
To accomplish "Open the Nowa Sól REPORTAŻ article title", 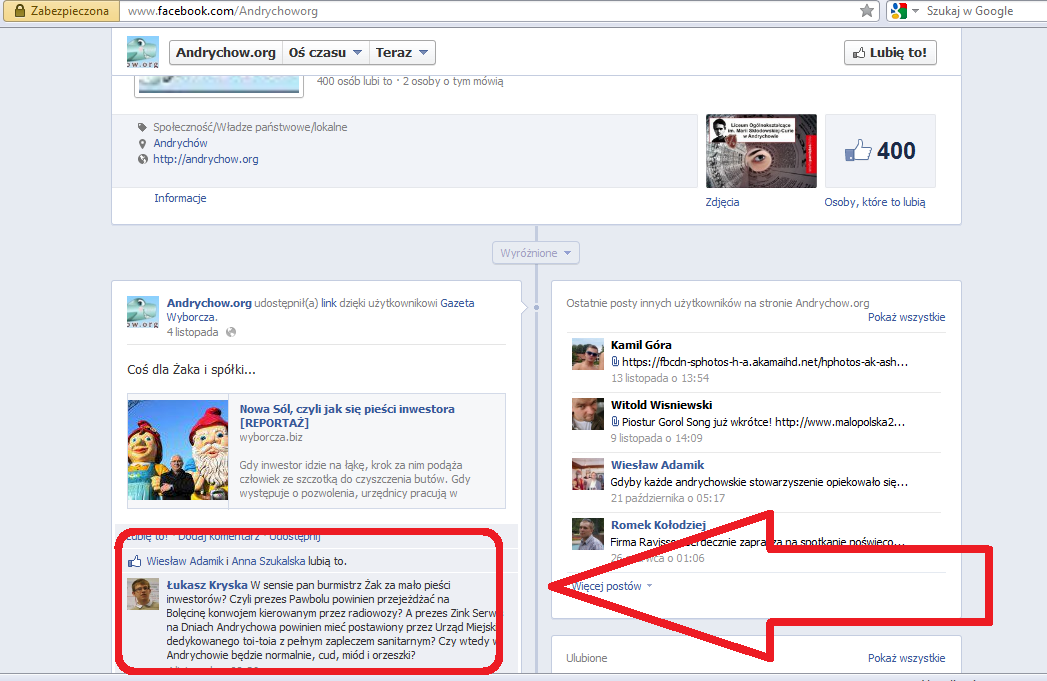I will [347, 416].
